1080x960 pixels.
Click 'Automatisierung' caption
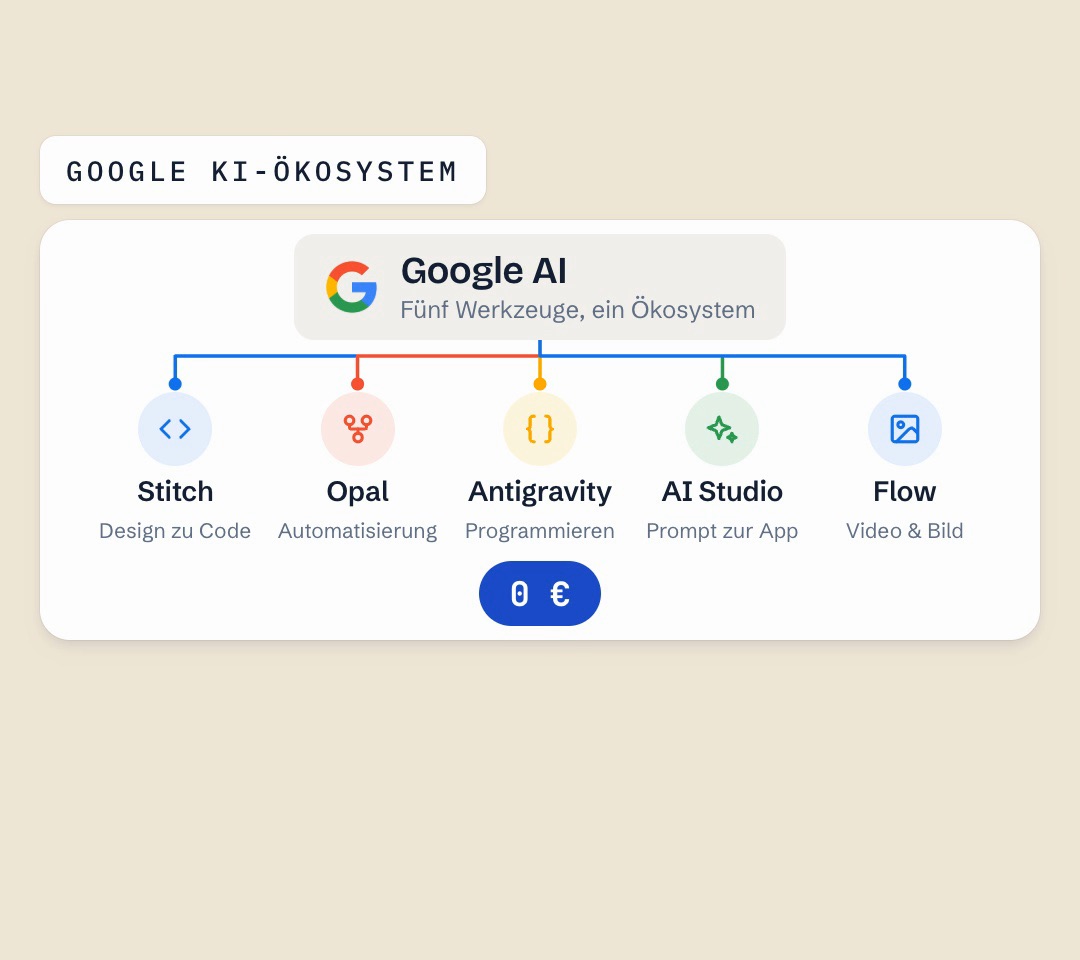pos(357,531)
